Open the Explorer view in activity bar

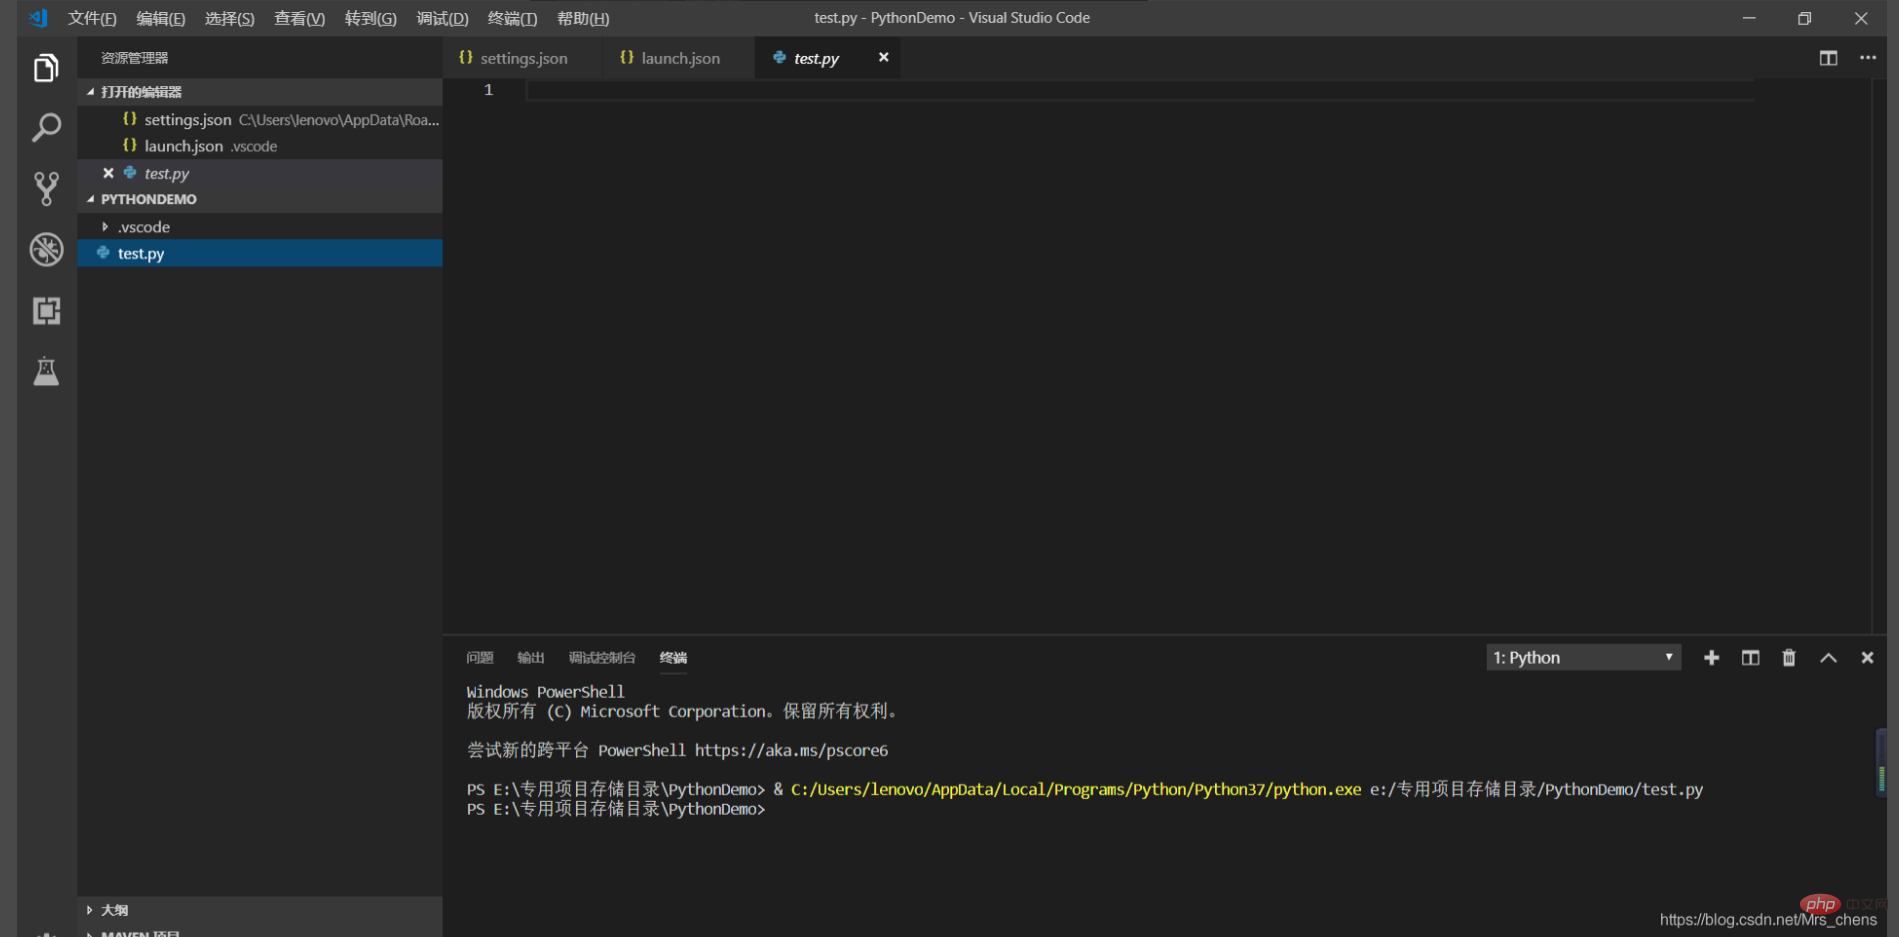pyautogui.click(x=46, y=68)
